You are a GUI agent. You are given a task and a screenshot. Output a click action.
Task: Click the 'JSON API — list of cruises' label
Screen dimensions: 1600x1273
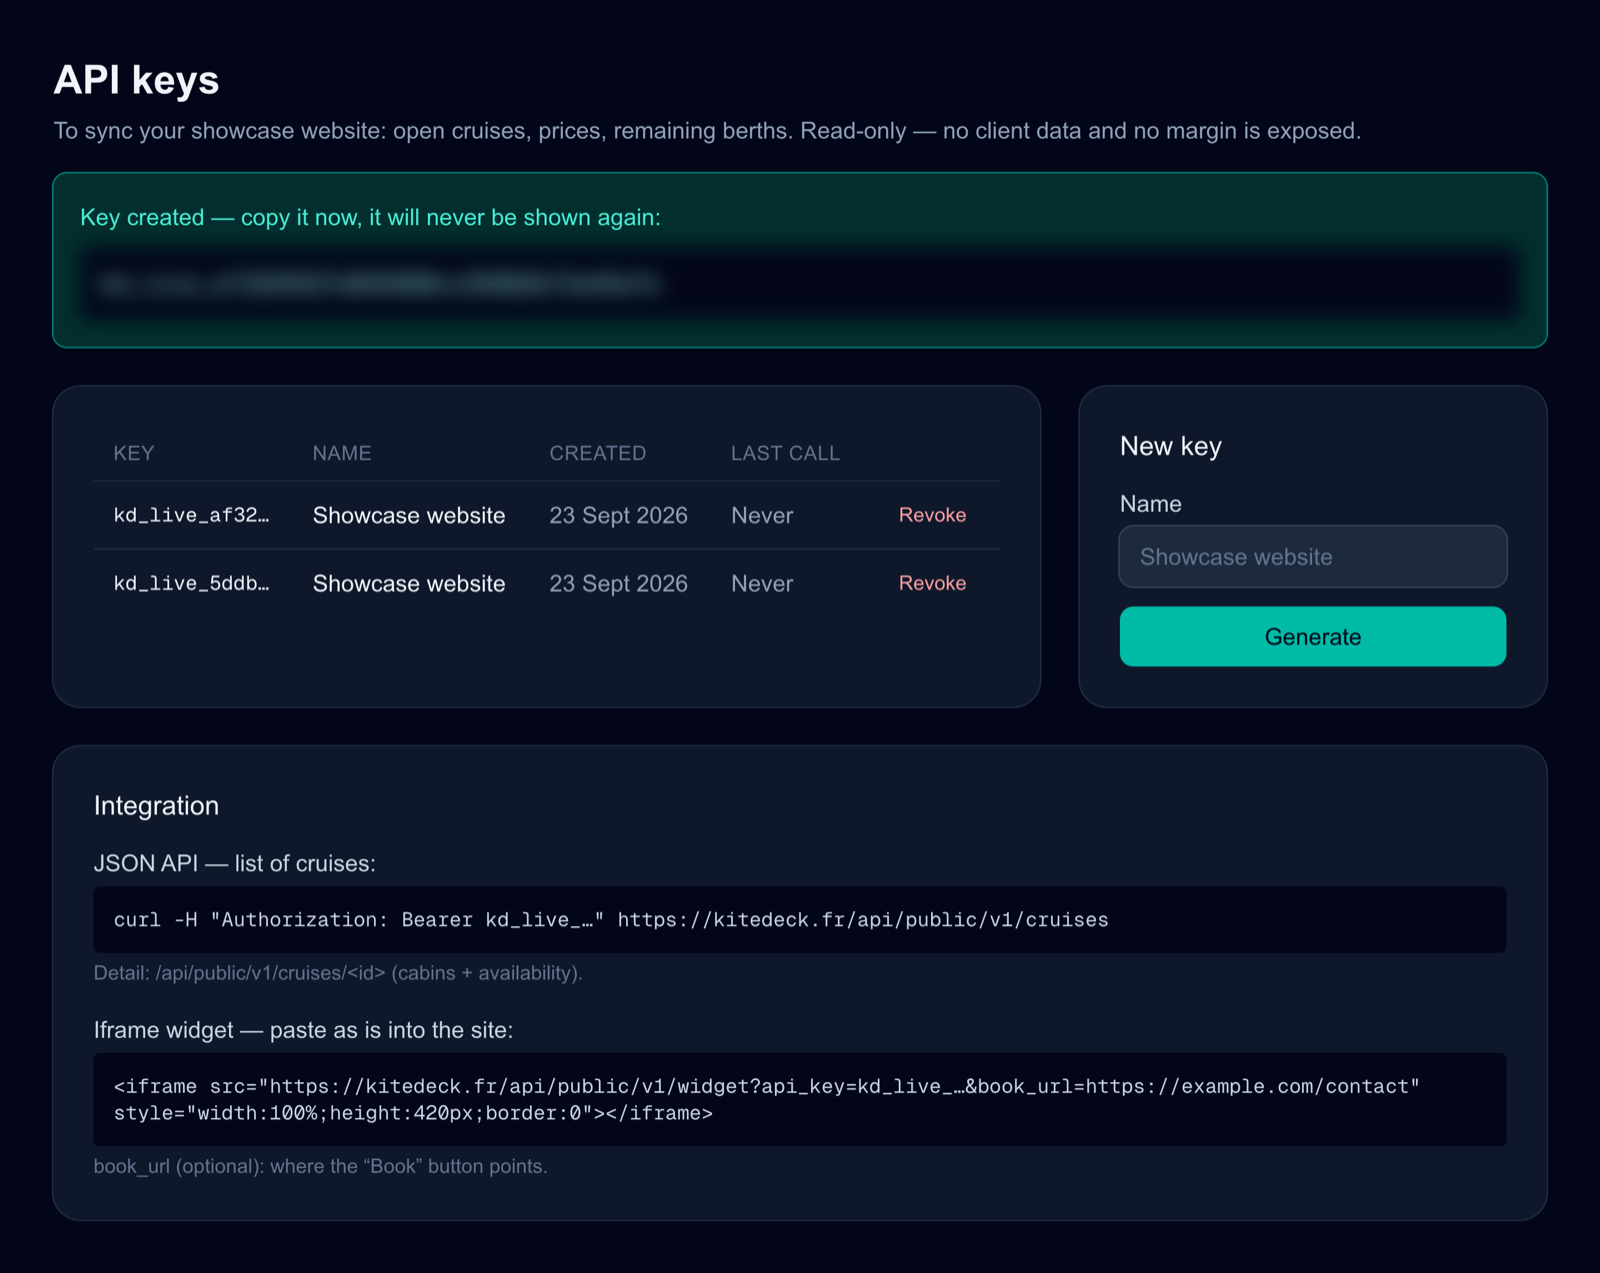point(234,863)
